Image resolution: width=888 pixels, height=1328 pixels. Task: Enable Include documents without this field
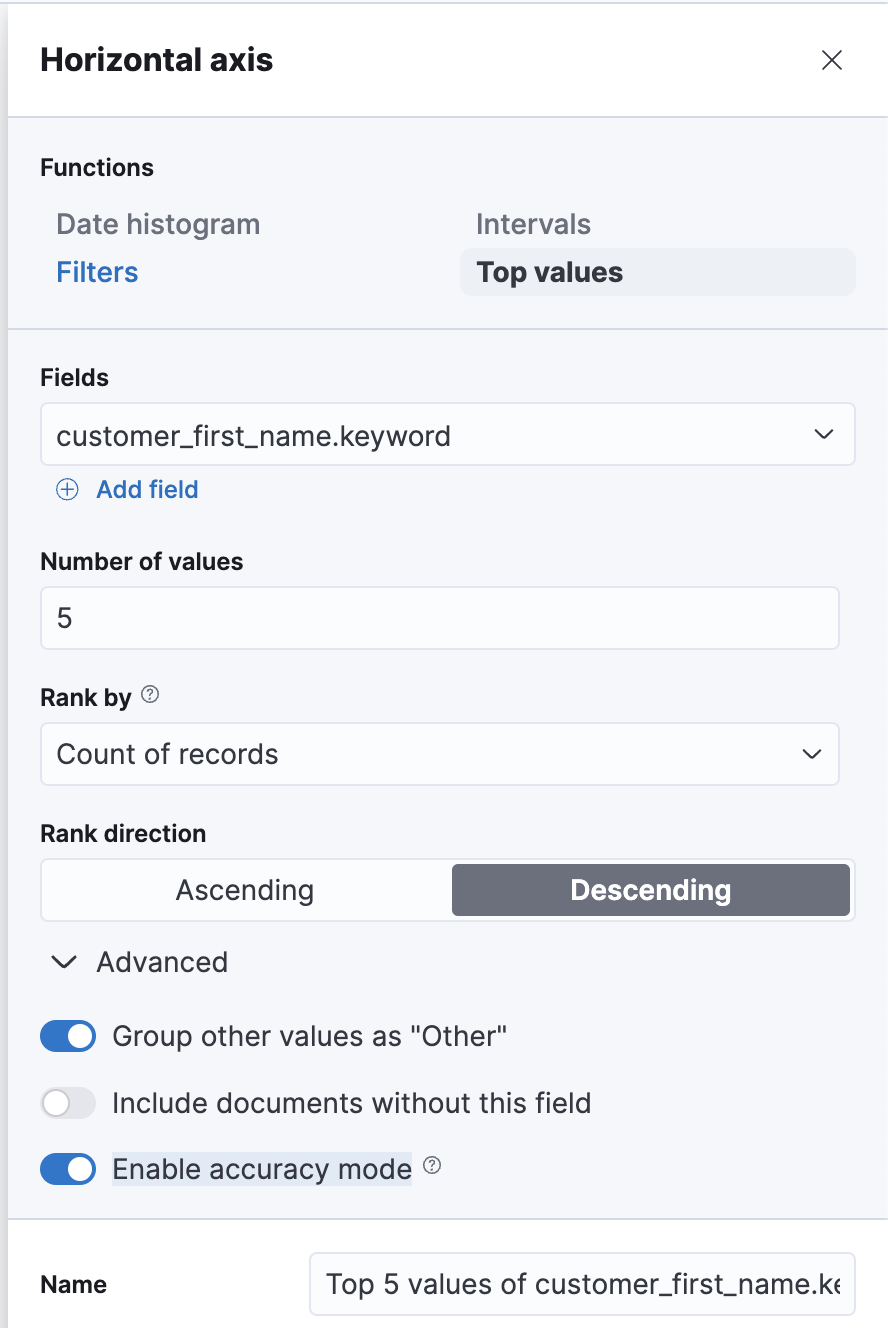(x=67, y=1103)
